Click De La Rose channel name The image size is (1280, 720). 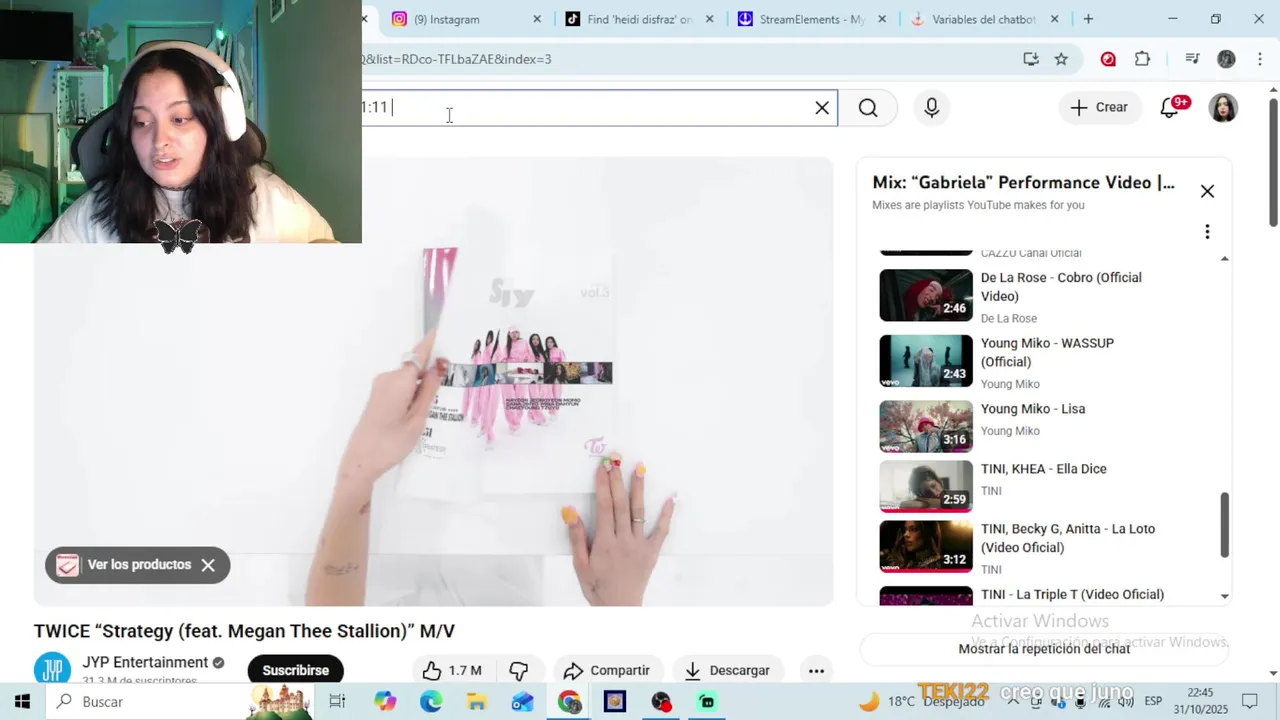[1008, 318]
